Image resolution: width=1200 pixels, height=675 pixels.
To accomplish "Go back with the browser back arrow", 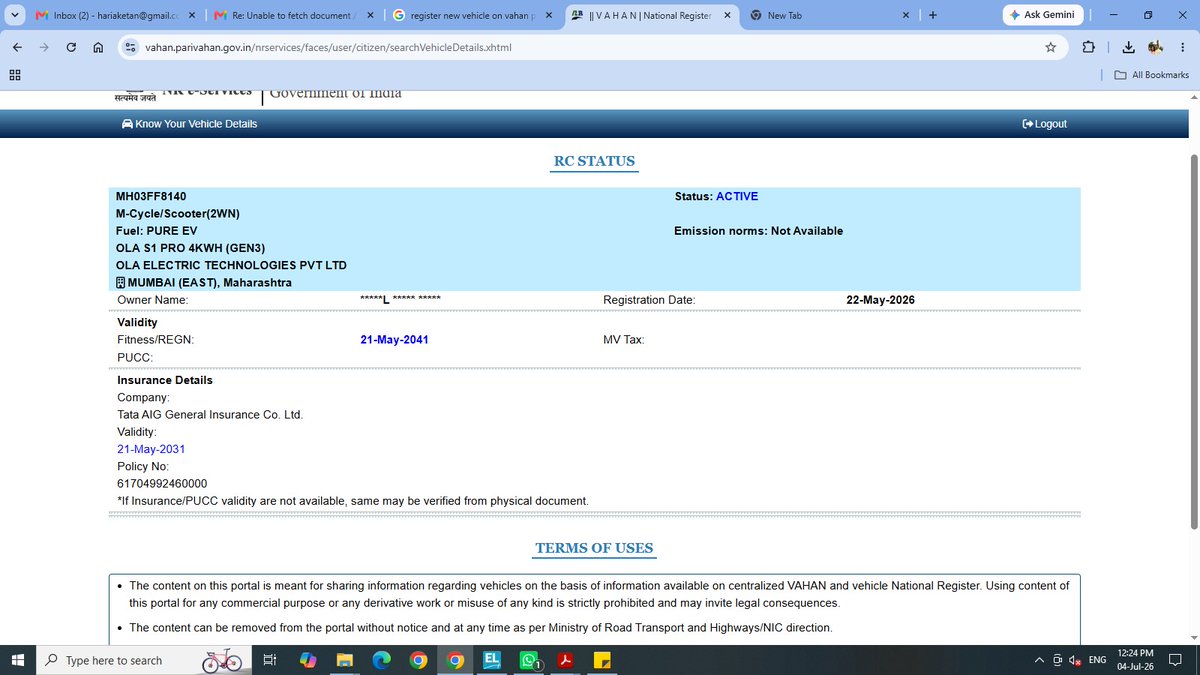I will (x=17, y=47).
